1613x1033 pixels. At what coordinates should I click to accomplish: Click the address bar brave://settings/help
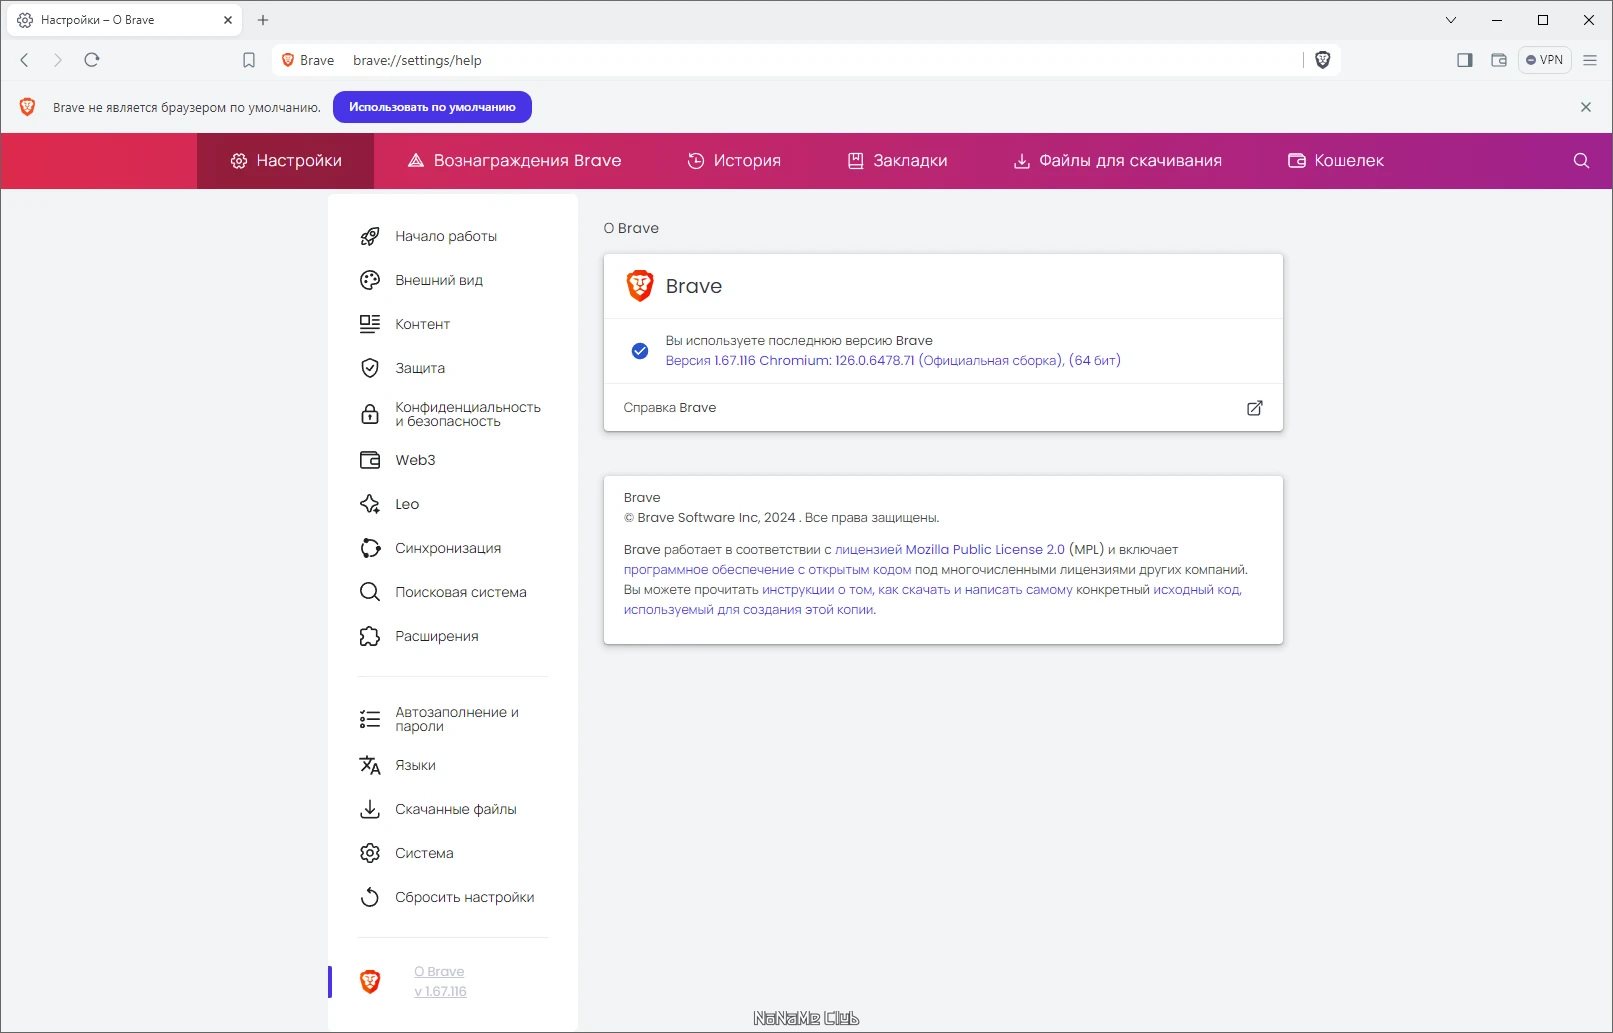pos(417,60)
